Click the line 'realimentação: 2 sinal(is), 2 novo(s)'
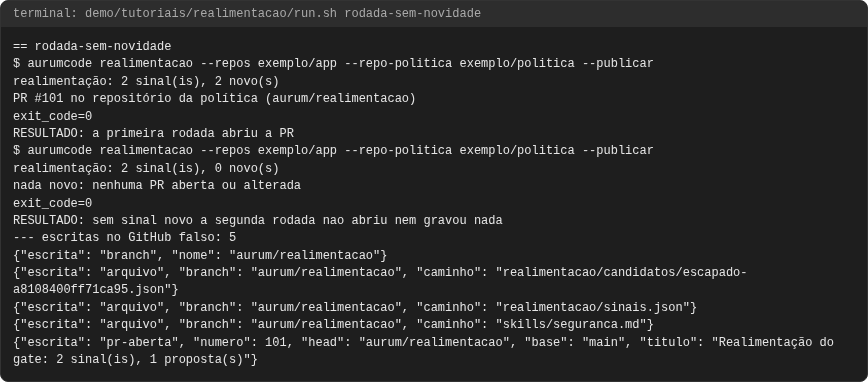The width and height of the screenshot is (868, 383). click(x=146, y=81)
